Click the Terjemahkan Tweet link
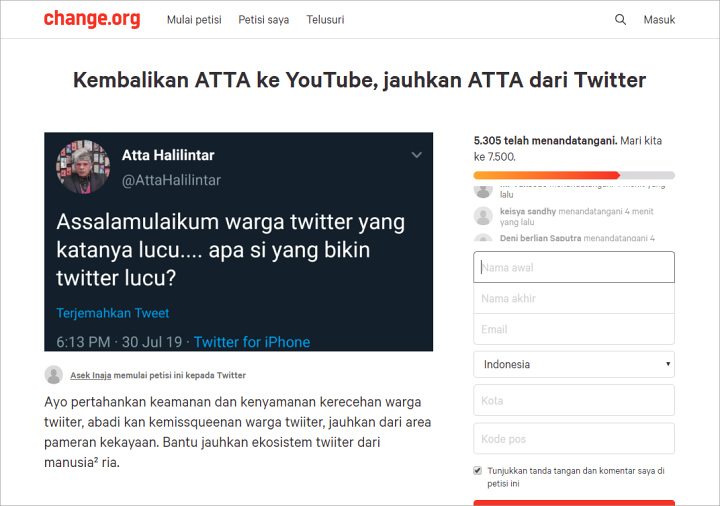Viewport: 720px width, 506px height. click(x=112, y=313)
